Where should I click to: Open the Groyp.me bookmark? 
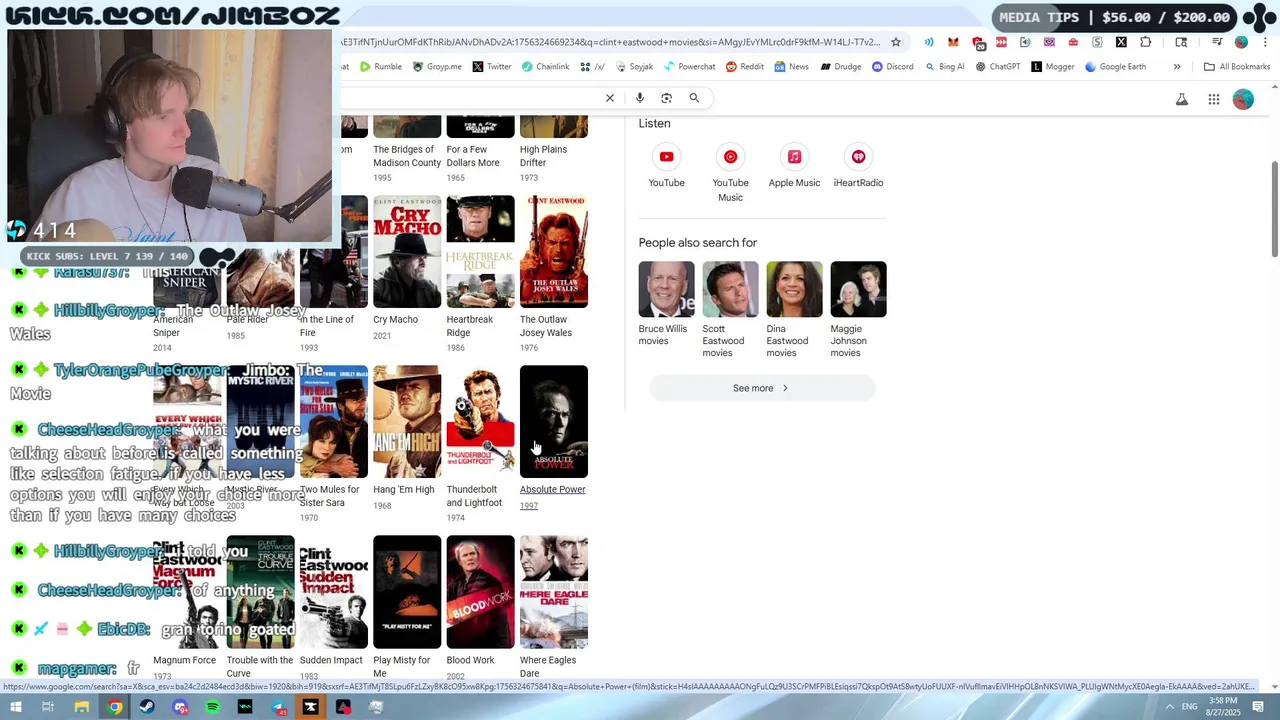pos(438,67)
